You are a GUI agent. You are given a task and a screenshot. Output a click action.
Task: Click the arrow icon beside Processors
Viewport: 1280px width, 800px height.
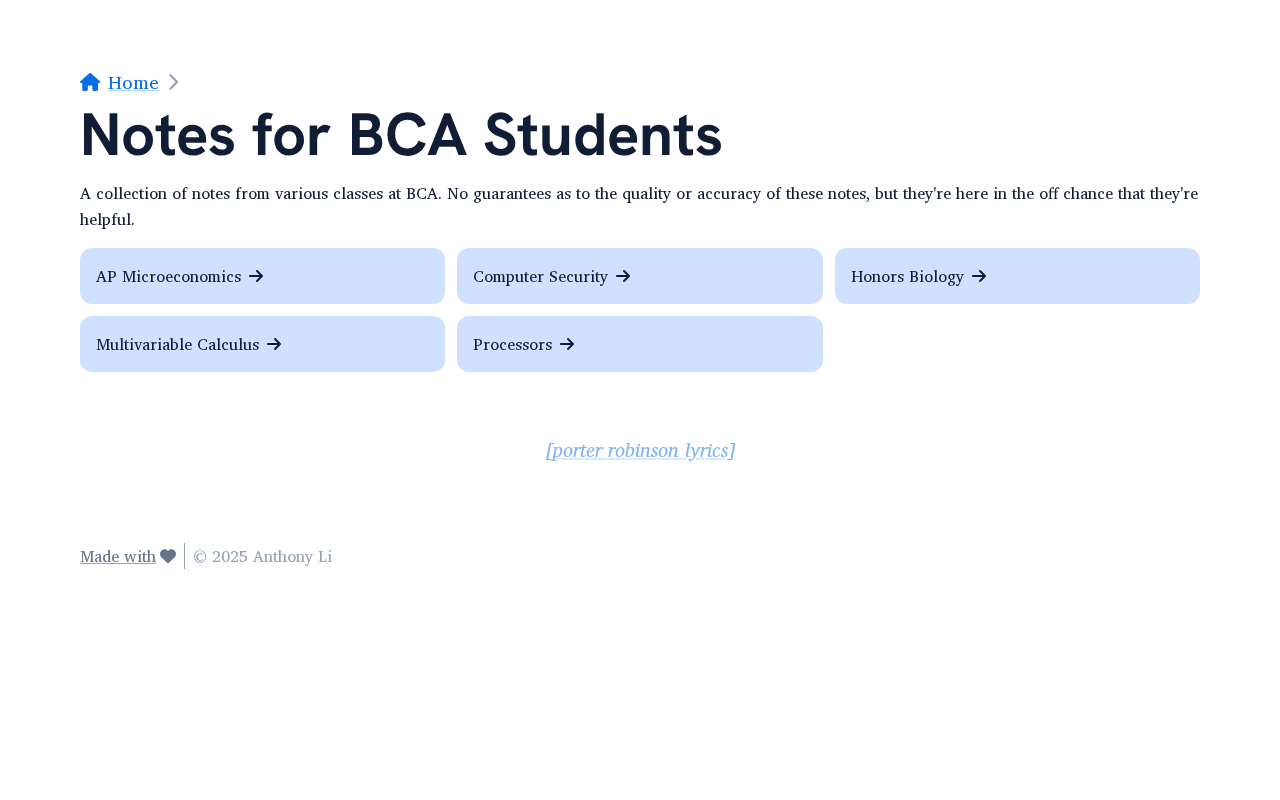coord(567,344)
